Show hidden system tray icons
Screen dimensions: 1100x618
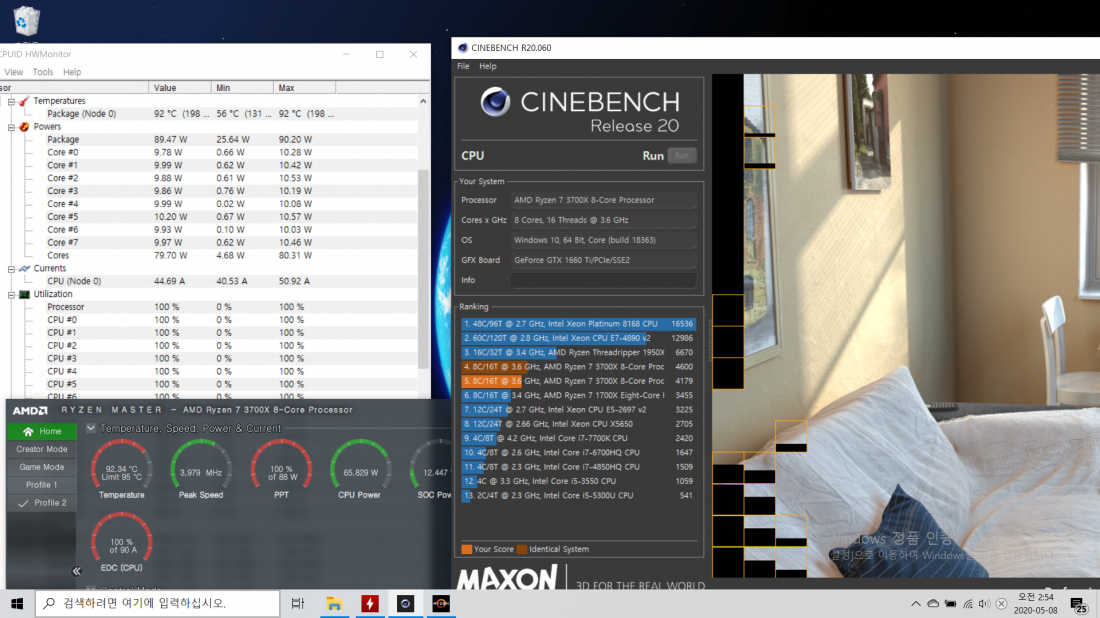915,603
